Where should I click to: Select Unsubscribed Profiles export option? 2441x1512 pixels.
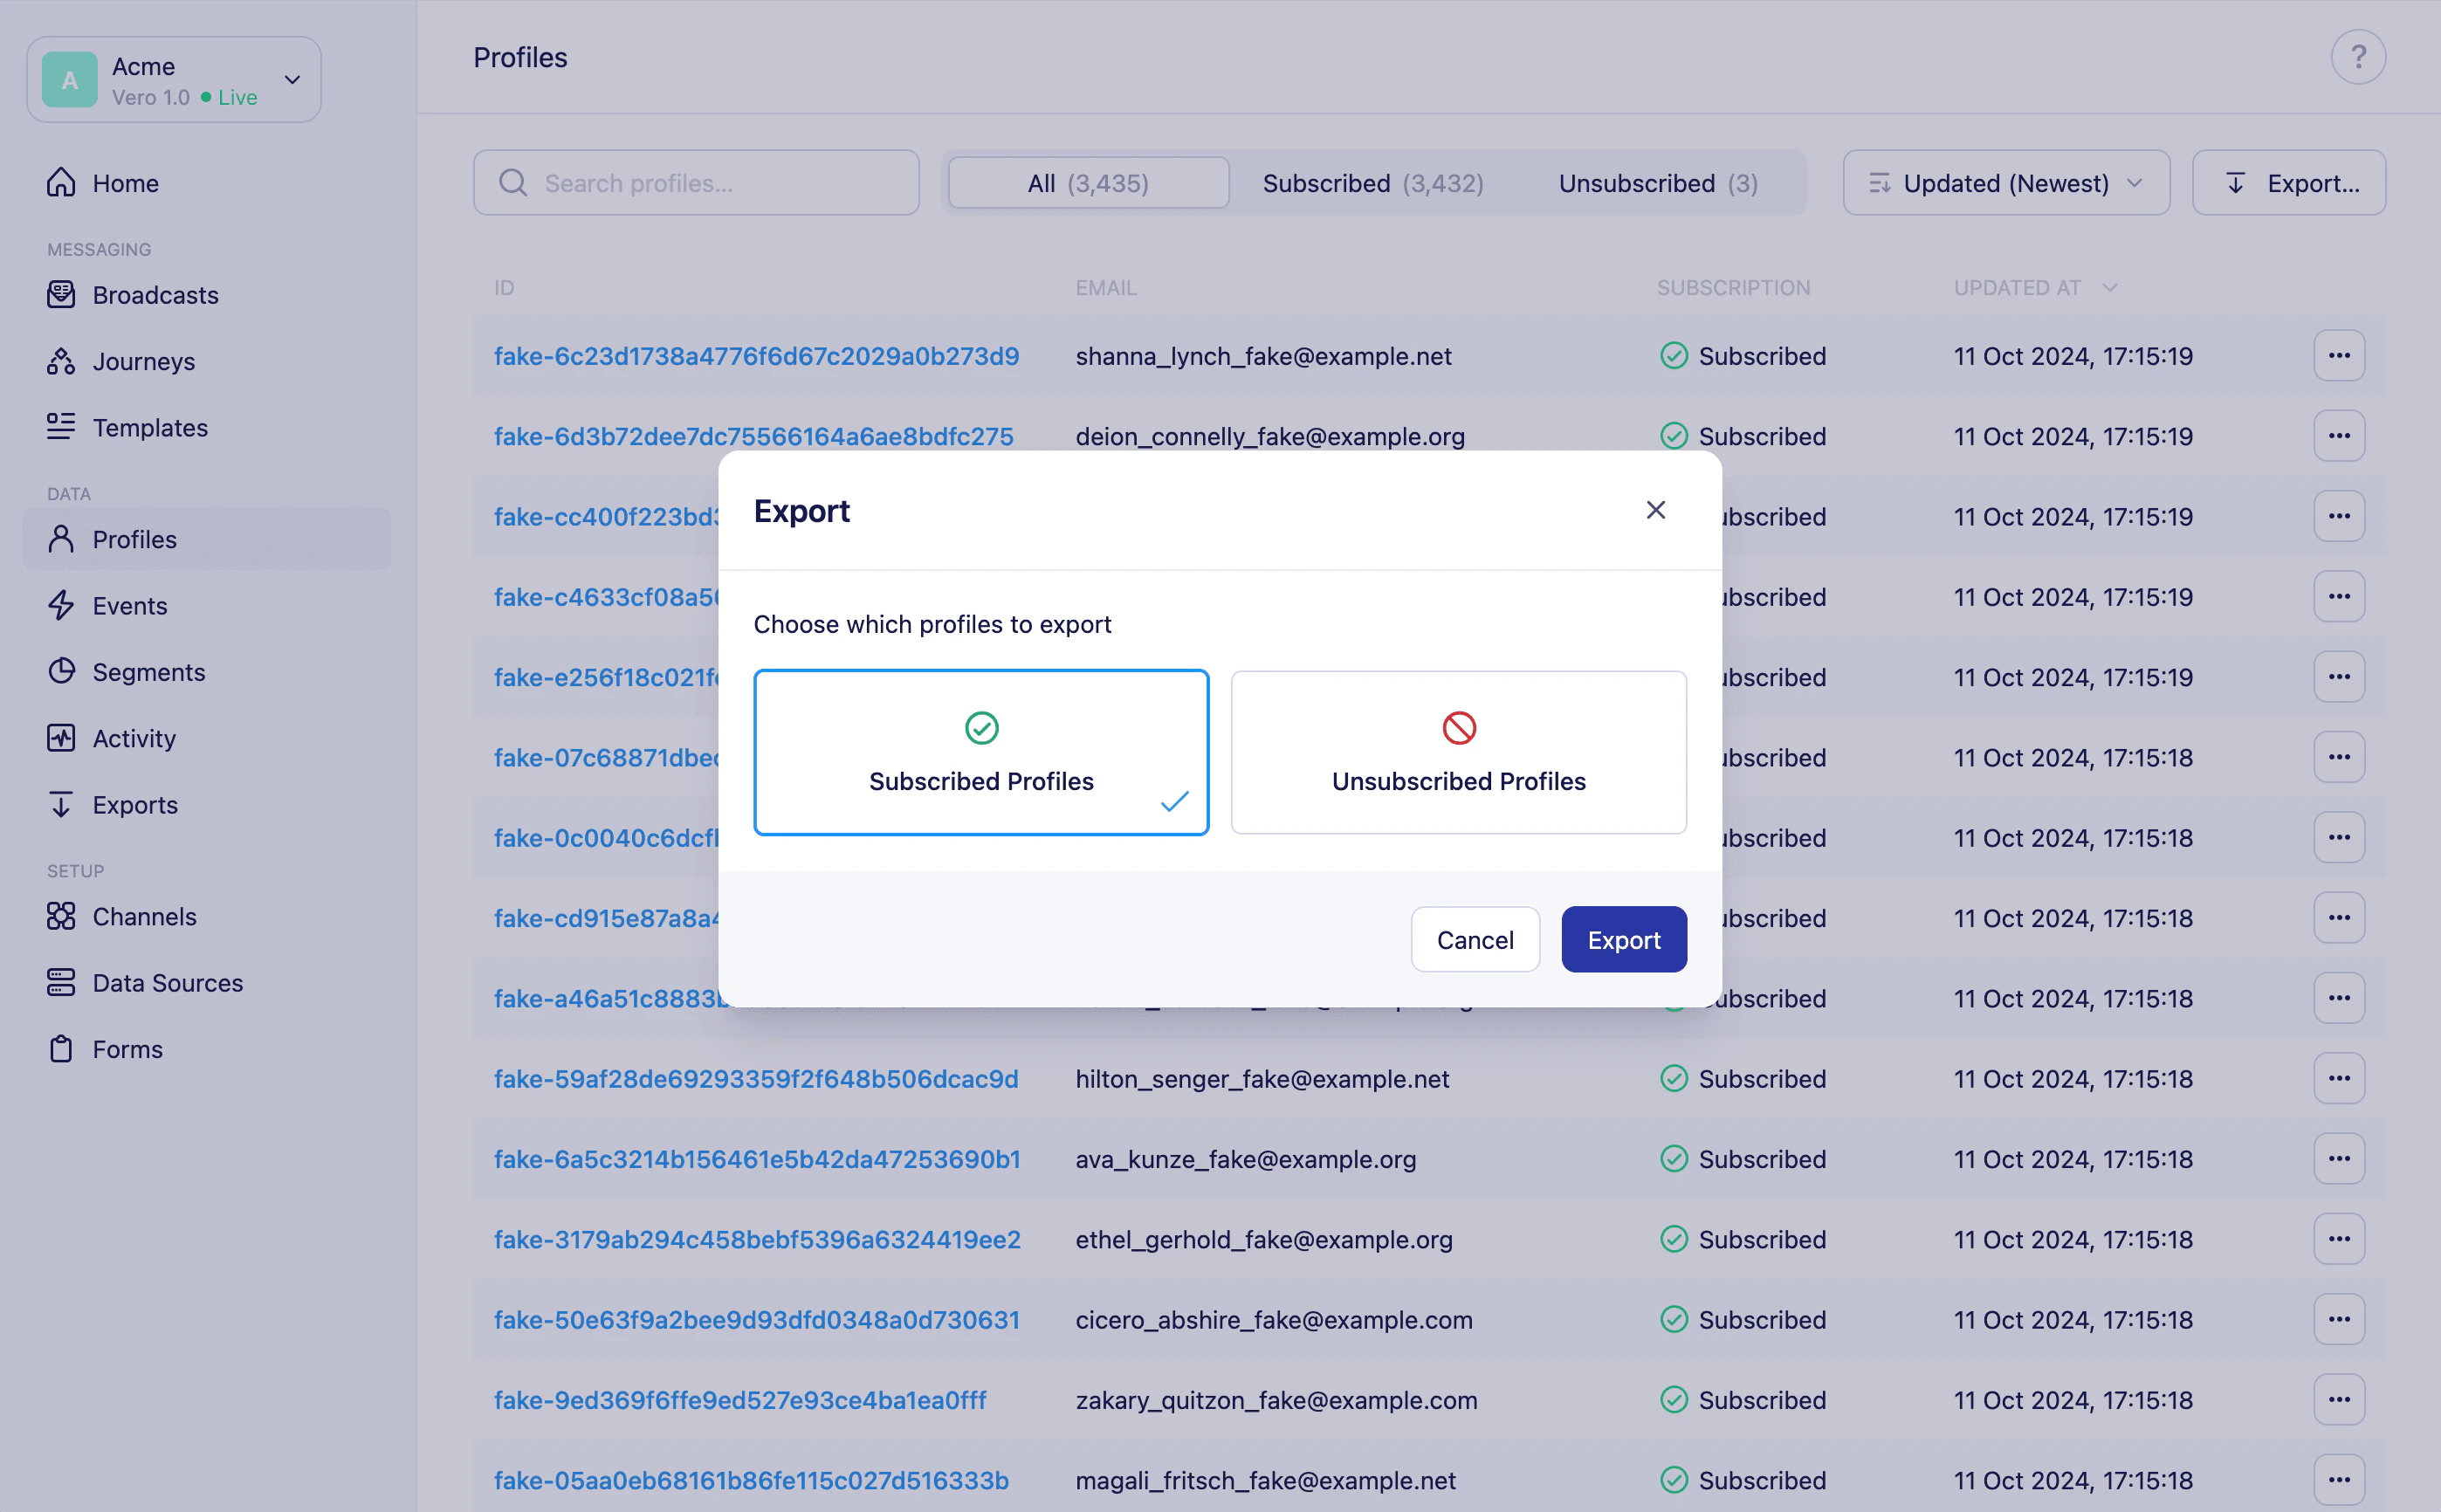tap(1458, 752)
